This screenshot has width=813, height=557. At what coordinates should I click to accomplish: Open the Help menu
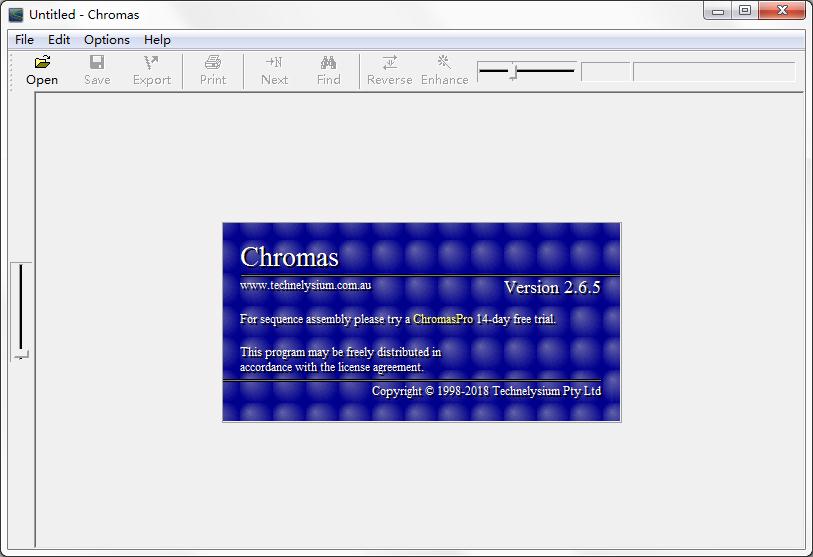[157, 40]
